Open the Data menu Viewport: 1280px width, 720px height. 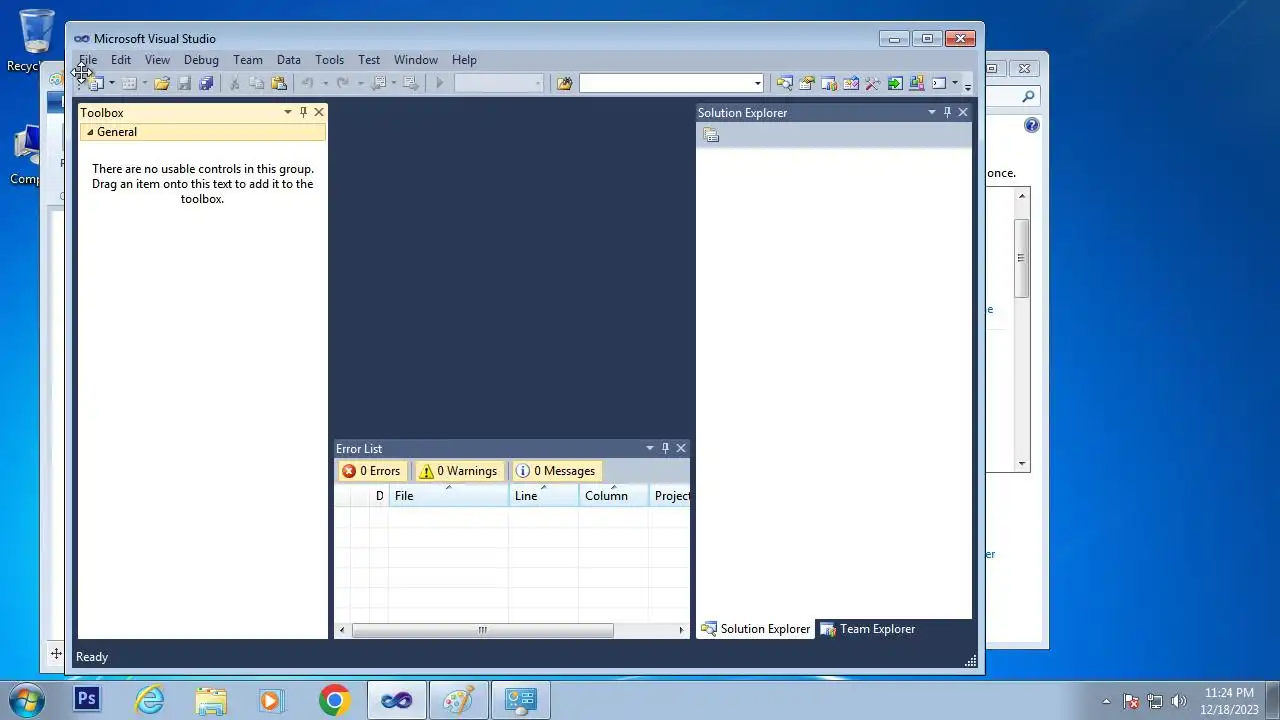coord(289,60)
